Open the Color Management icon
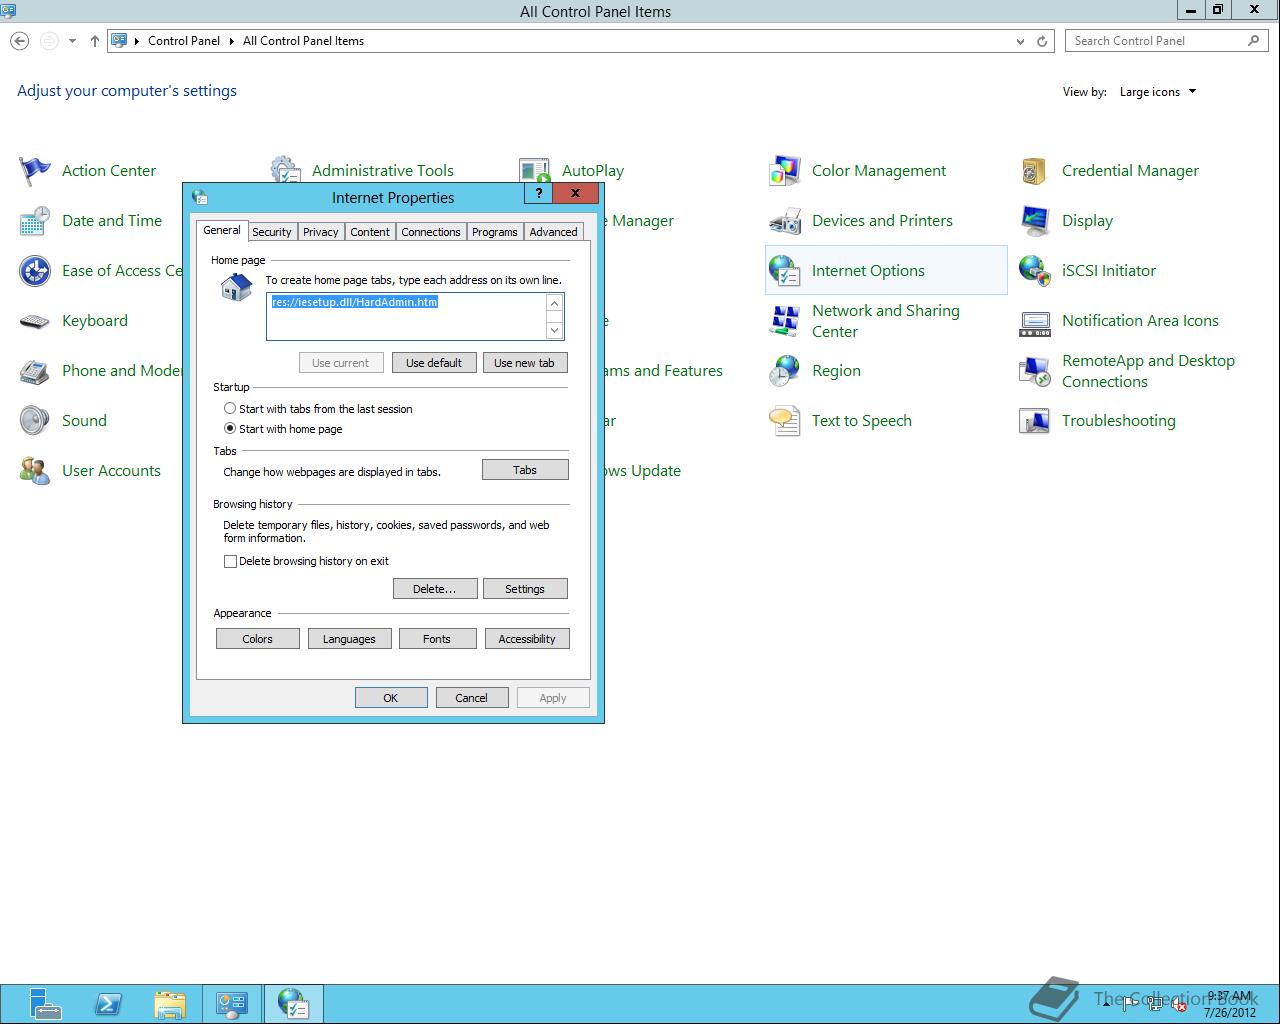Viewport: 1280px width, 1024px height. pos(785,171)
